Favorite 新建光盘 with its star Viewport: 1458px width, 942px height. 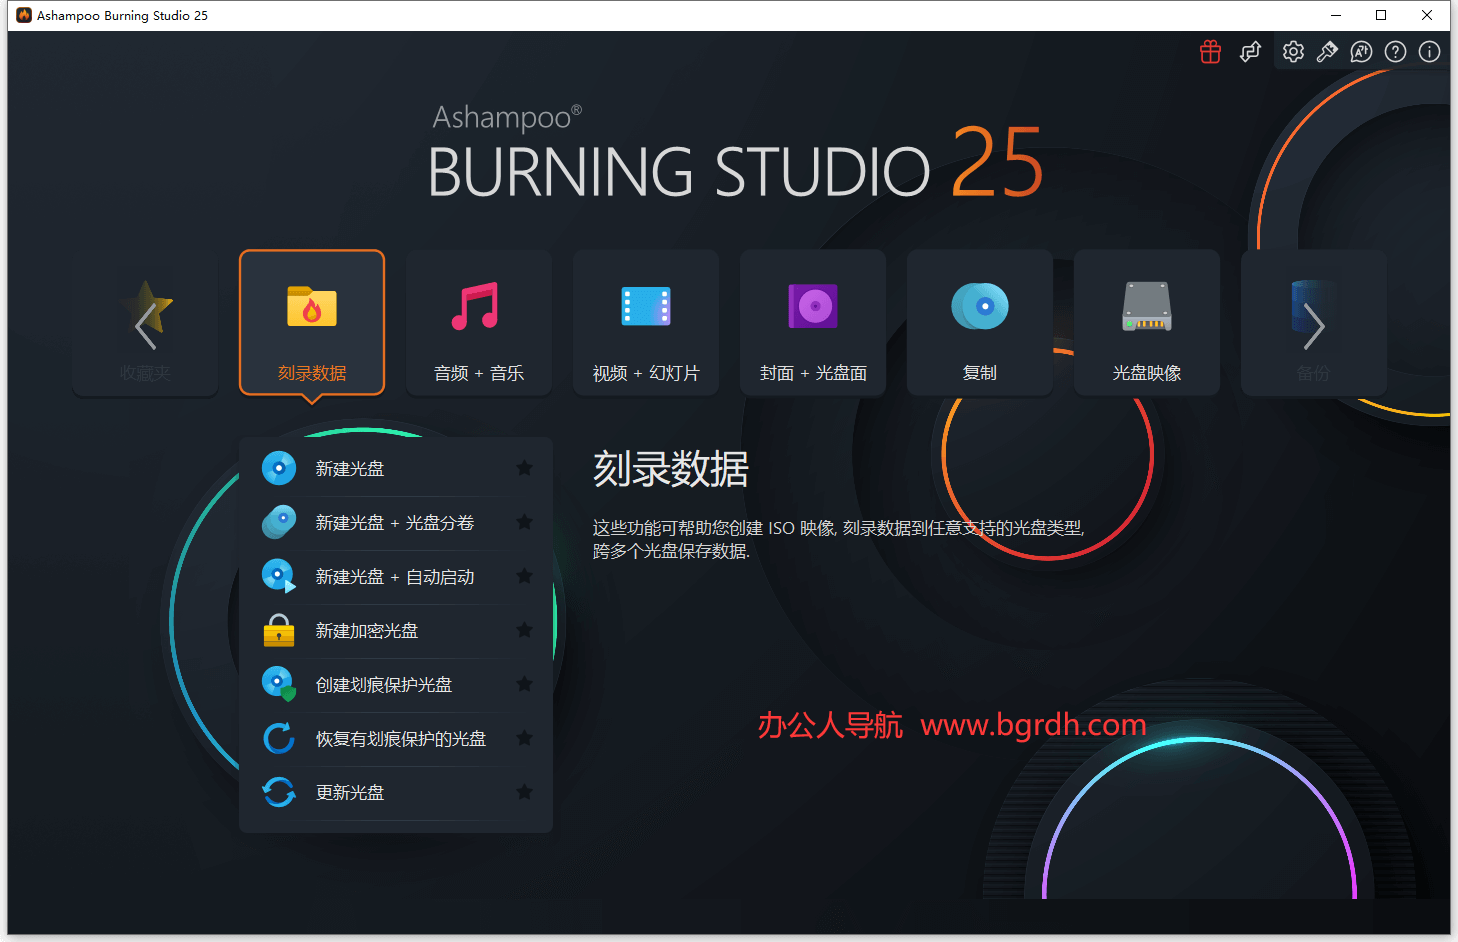(524, 468)
